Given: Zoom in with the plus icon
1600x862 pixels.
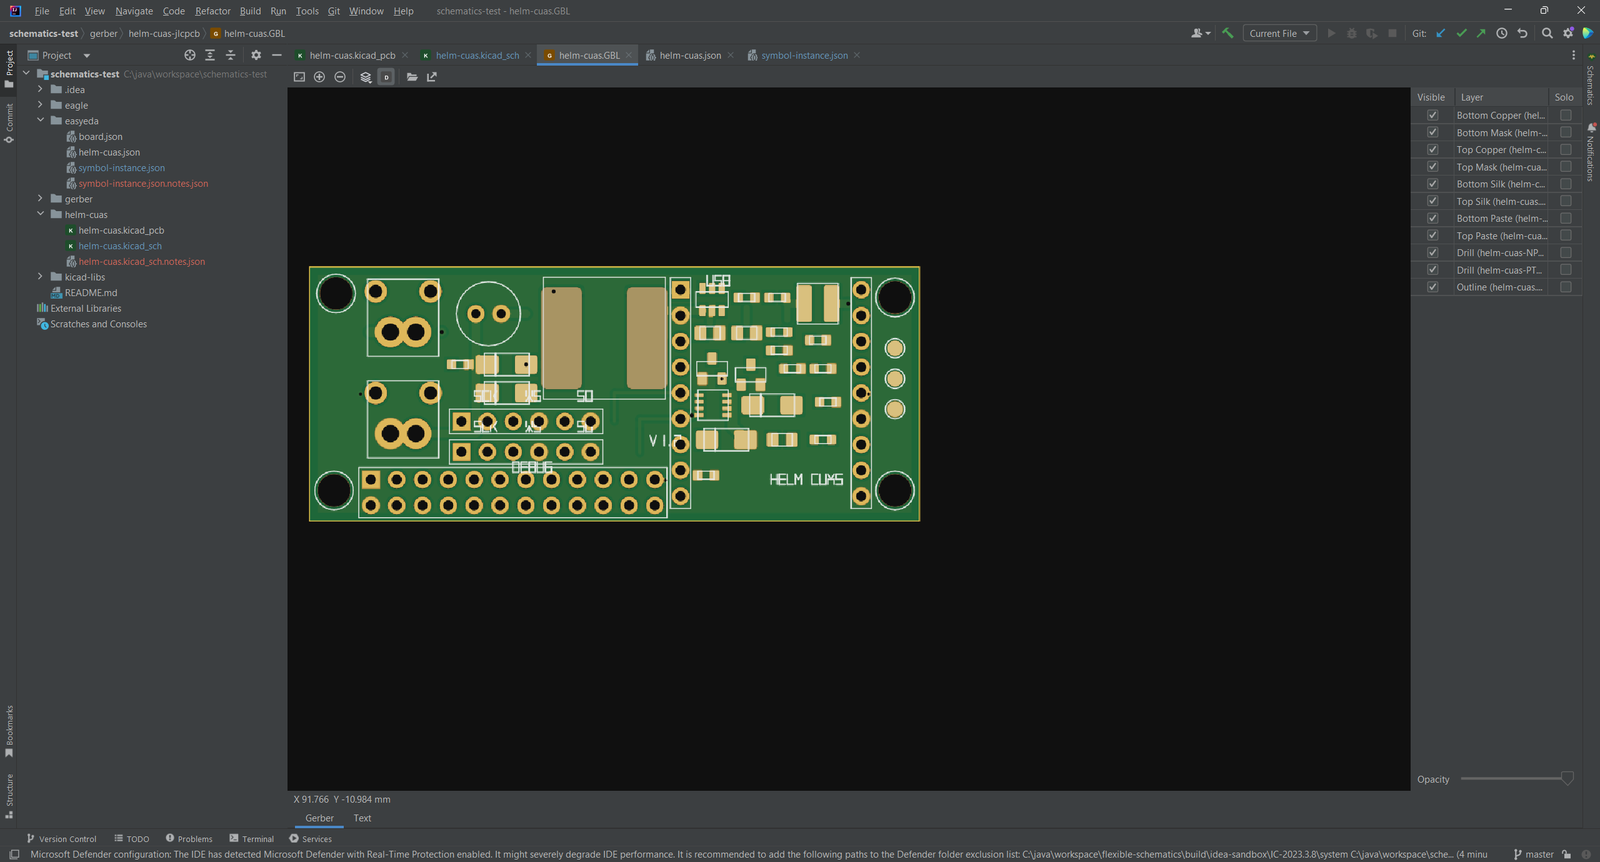Looking at the screenshot, I should (319, 77).
